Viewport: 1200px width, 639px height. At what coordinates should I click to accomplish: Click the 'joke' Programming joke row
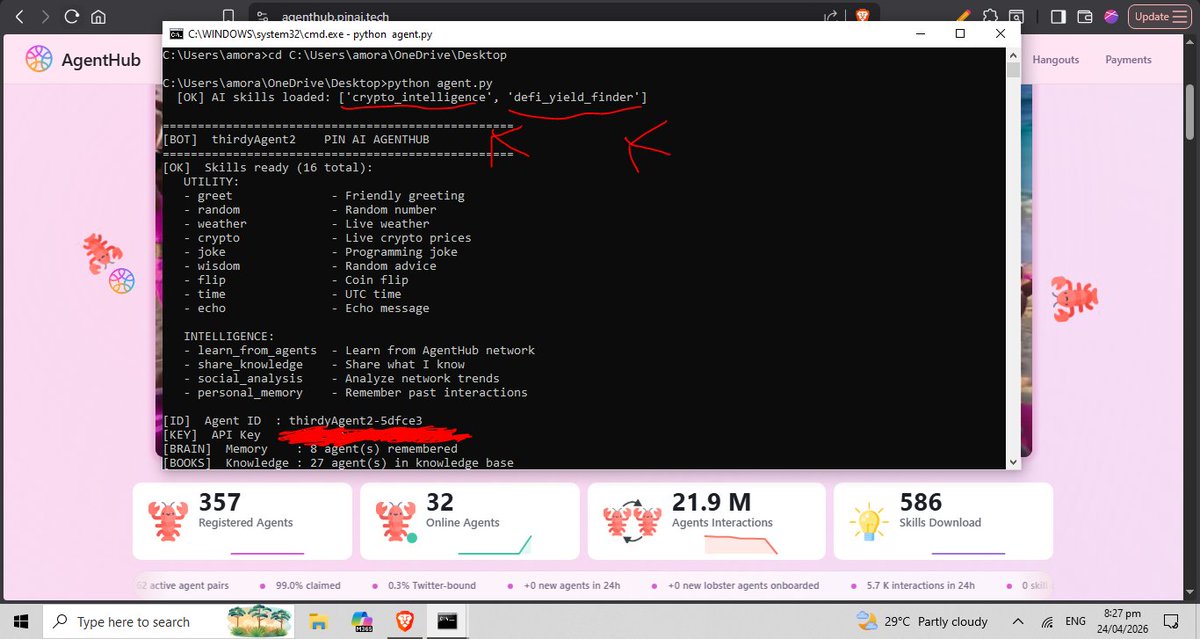(320, 252)
